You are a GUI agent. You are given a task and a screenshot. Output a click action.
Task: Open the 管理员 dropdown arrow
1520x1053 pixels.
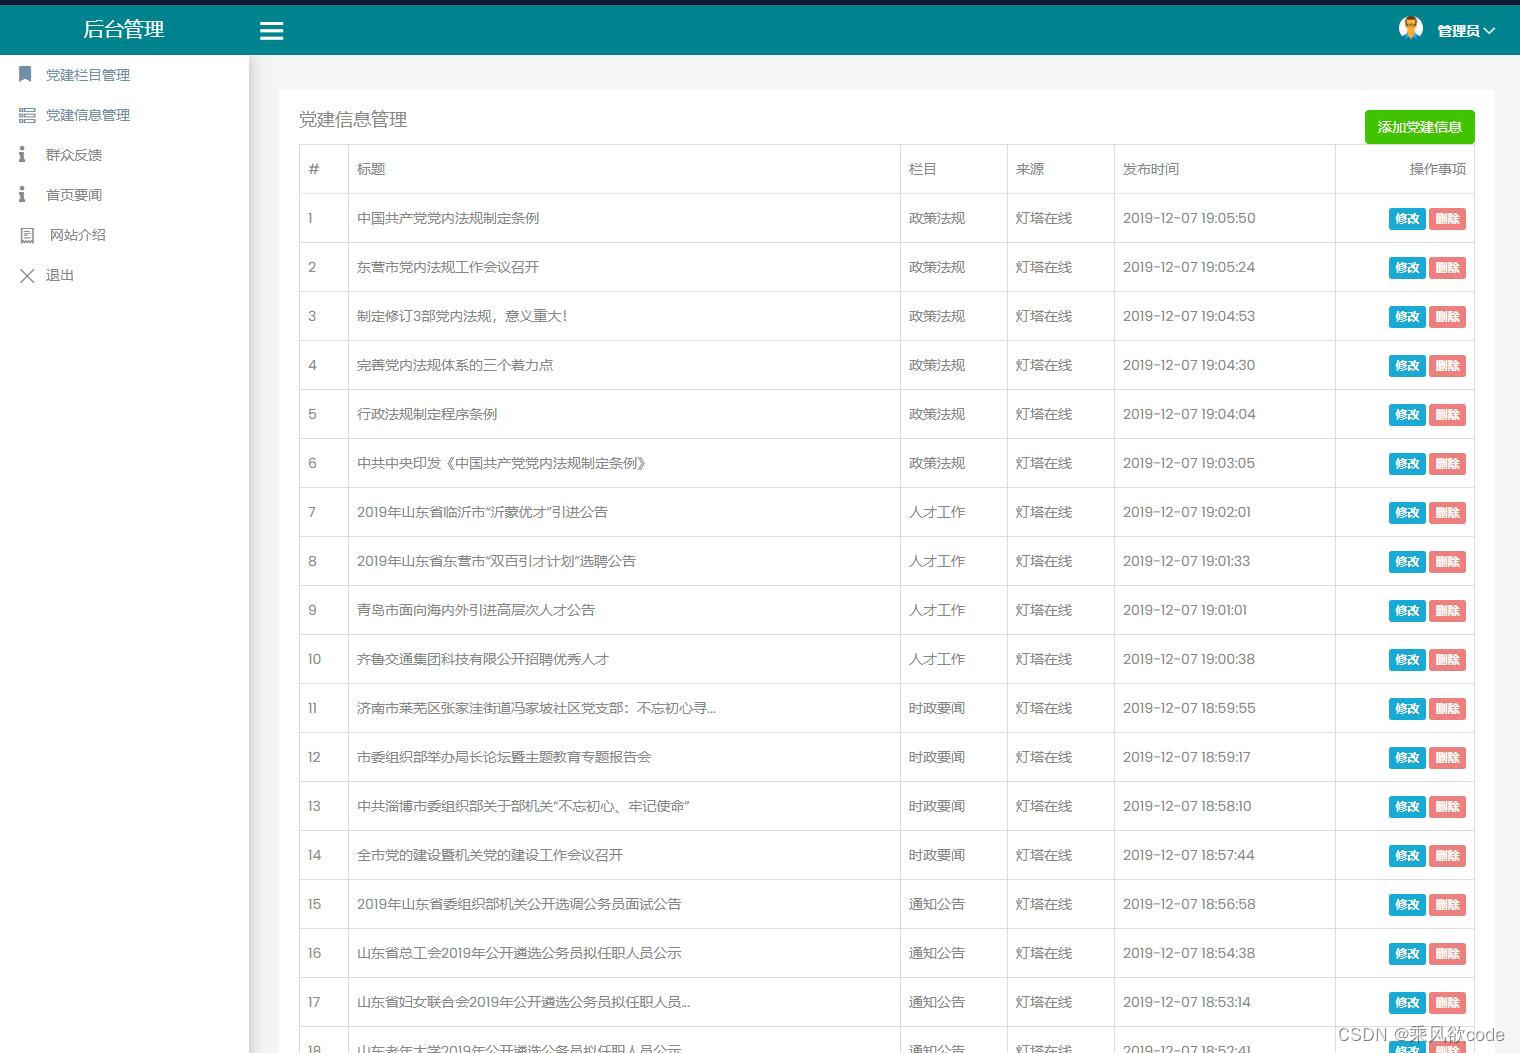(1489, 31)
